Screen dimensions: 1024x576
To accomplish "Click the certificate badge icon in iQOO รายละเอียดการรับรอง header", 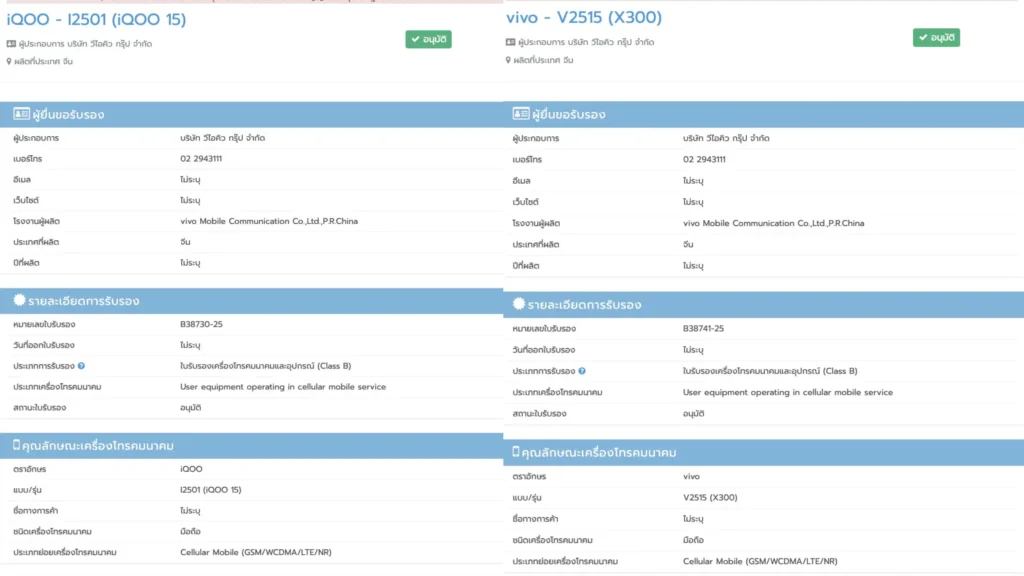I will pyautogui.click(x=19, y=300).
